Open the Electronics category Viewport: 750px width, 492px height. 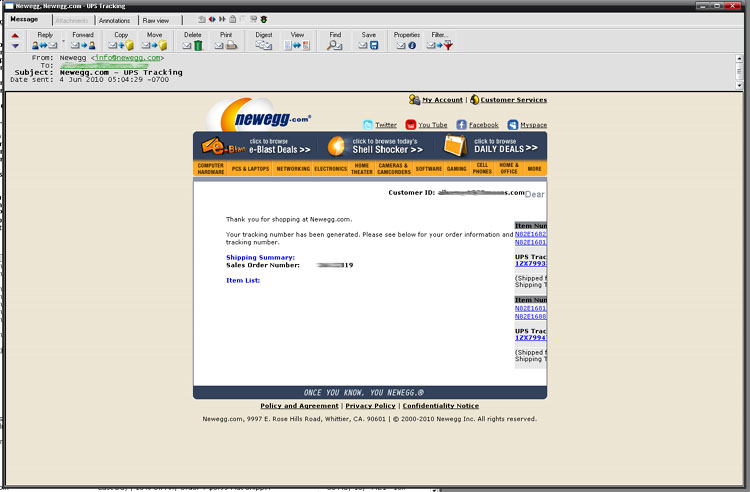click(331, 168)
